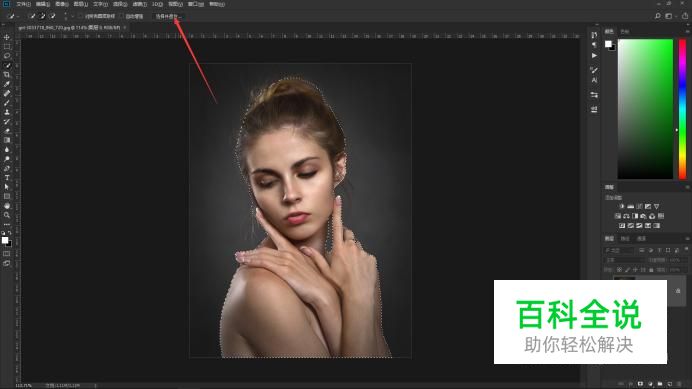Adjust the rainbow hue slider

[682, 109]
